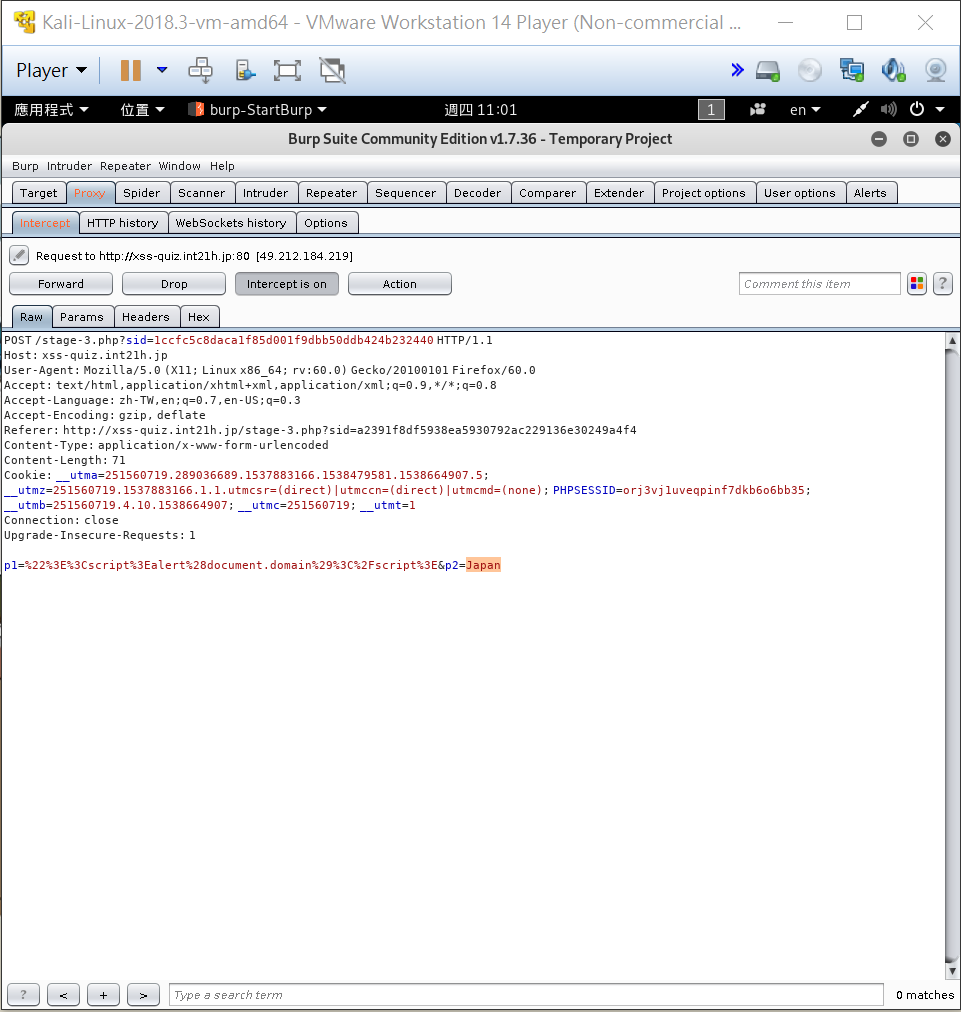The image size is (961, 1012).
Task: Click workspace switcher number 1
Action: 711,110
